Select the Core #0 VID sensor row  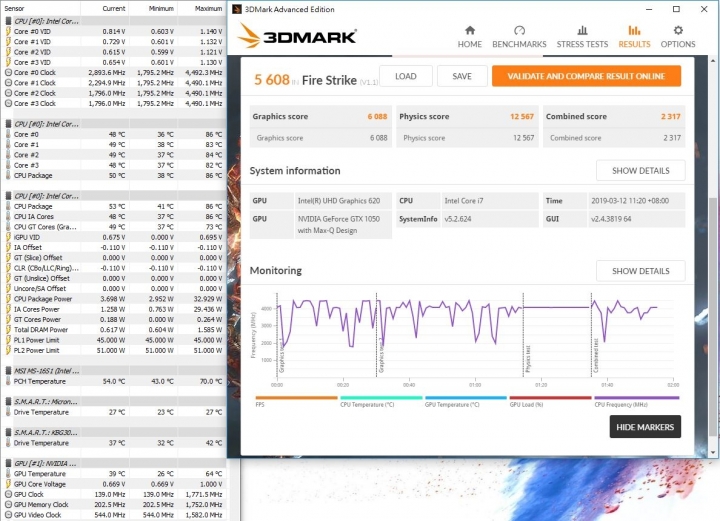point(113,31)
